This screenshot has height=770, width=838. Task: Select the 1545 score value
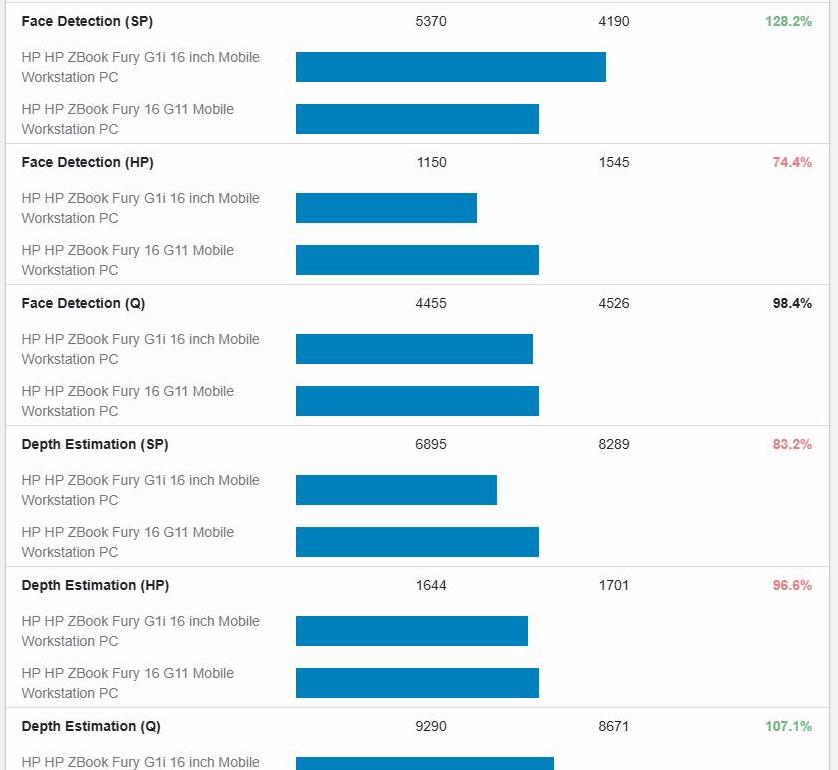click(614, 162)
